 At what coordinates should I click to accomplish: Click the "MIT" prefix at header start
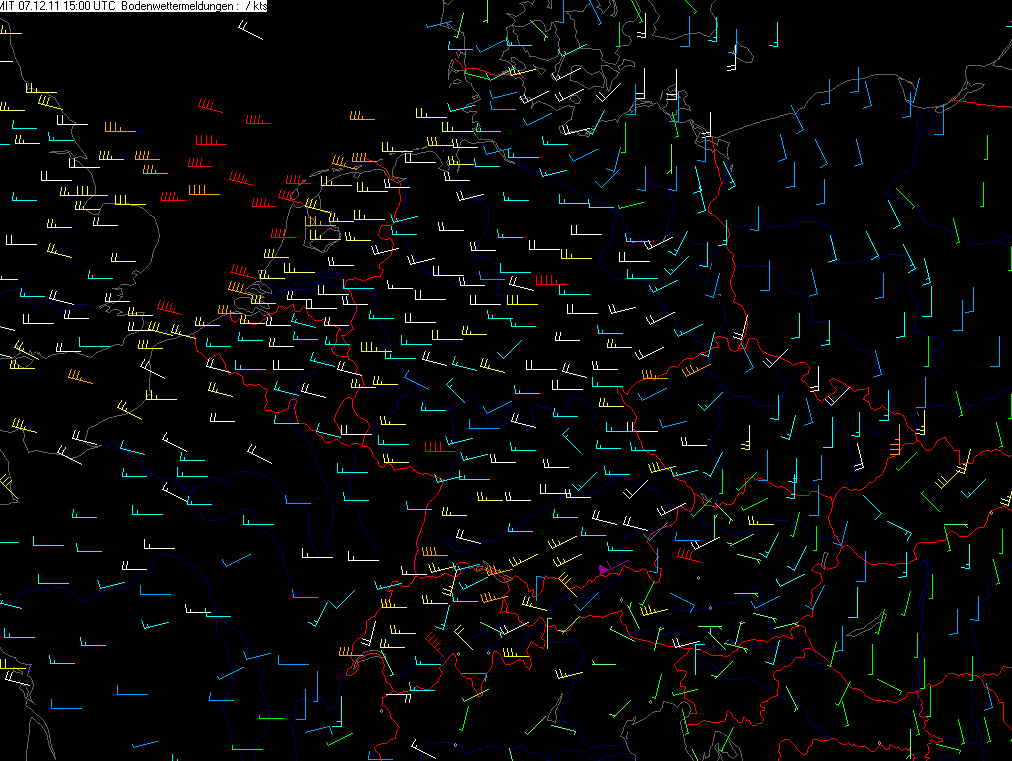tap(9, 6)
